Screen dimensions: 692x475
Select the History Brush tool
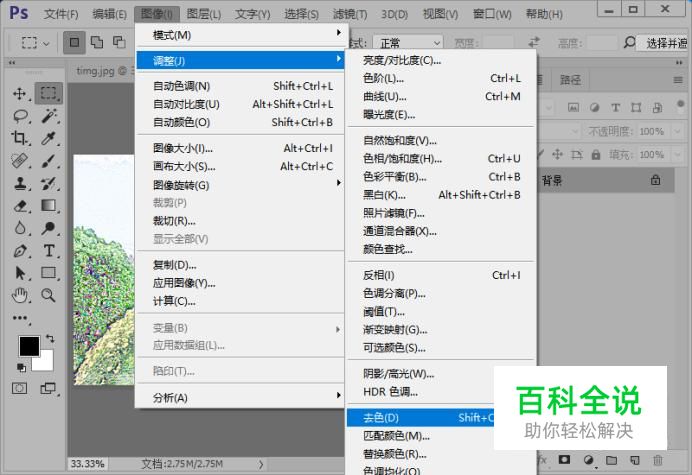pos(49,183)
